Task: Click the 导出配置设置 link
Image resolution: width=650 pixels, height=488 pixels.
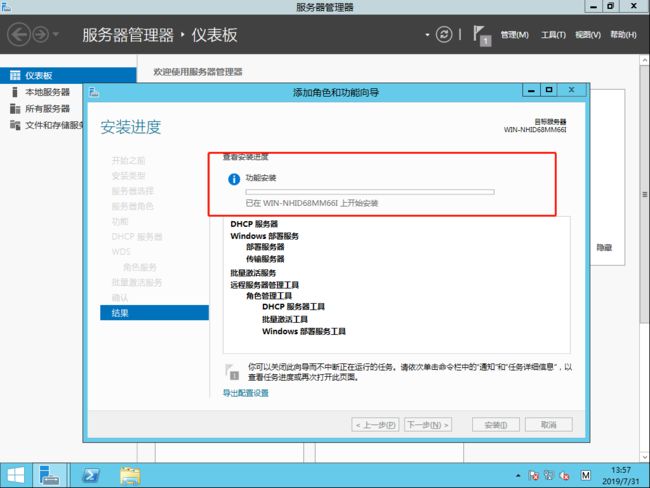Action: click(245, 393)
